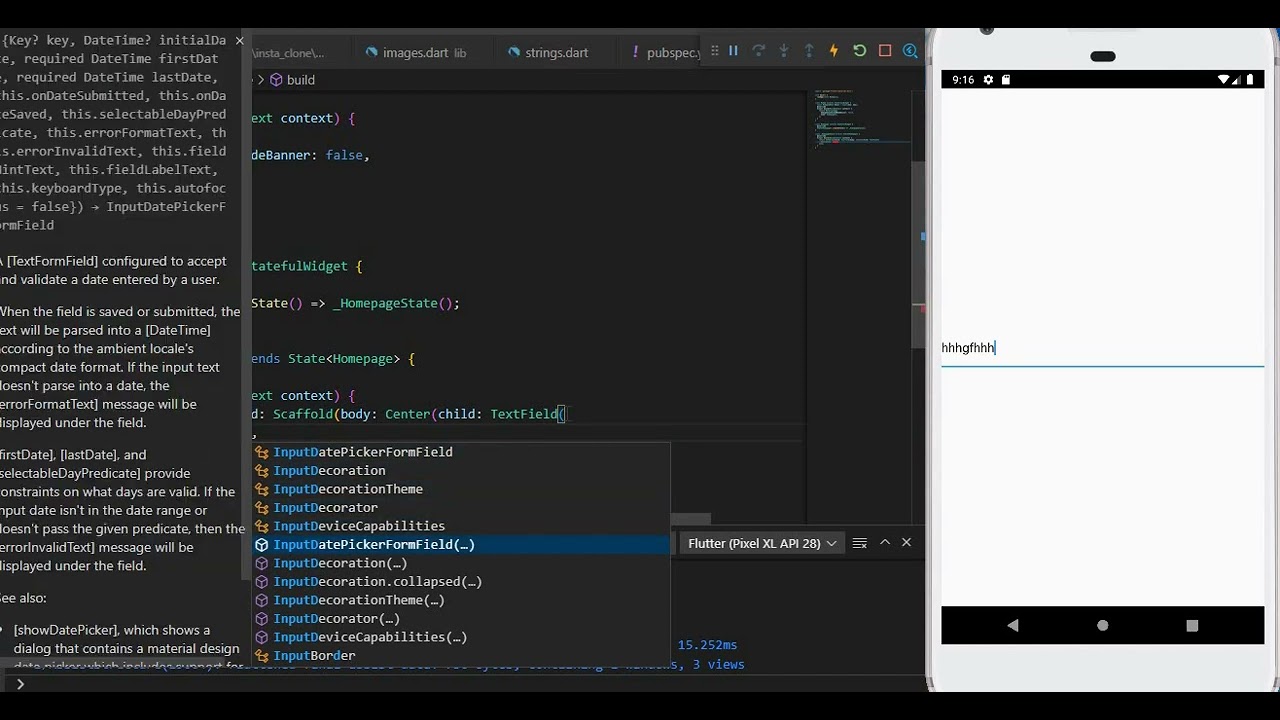Click the 'false' value in editor
The height and width of the screenshot is (720, 1280).
[x=344, y=155]
